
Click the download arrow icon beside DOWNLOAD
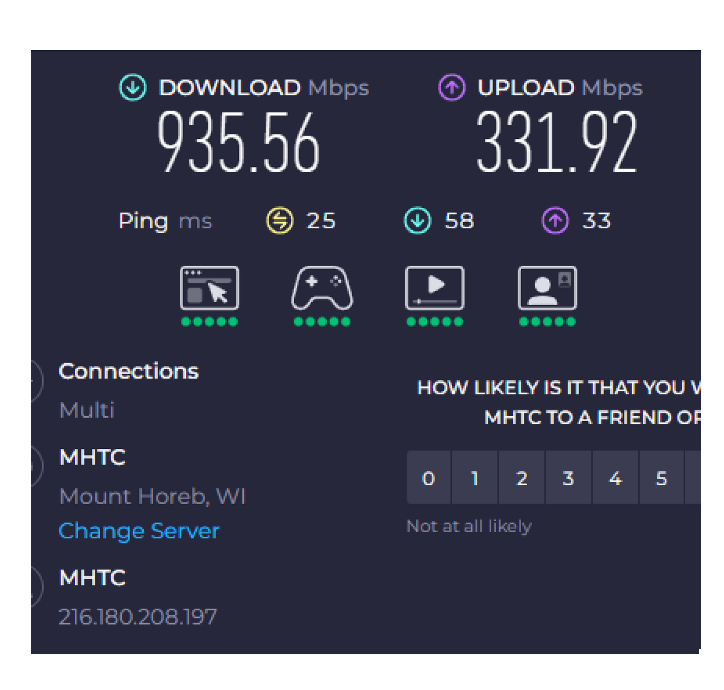[133, 88]
